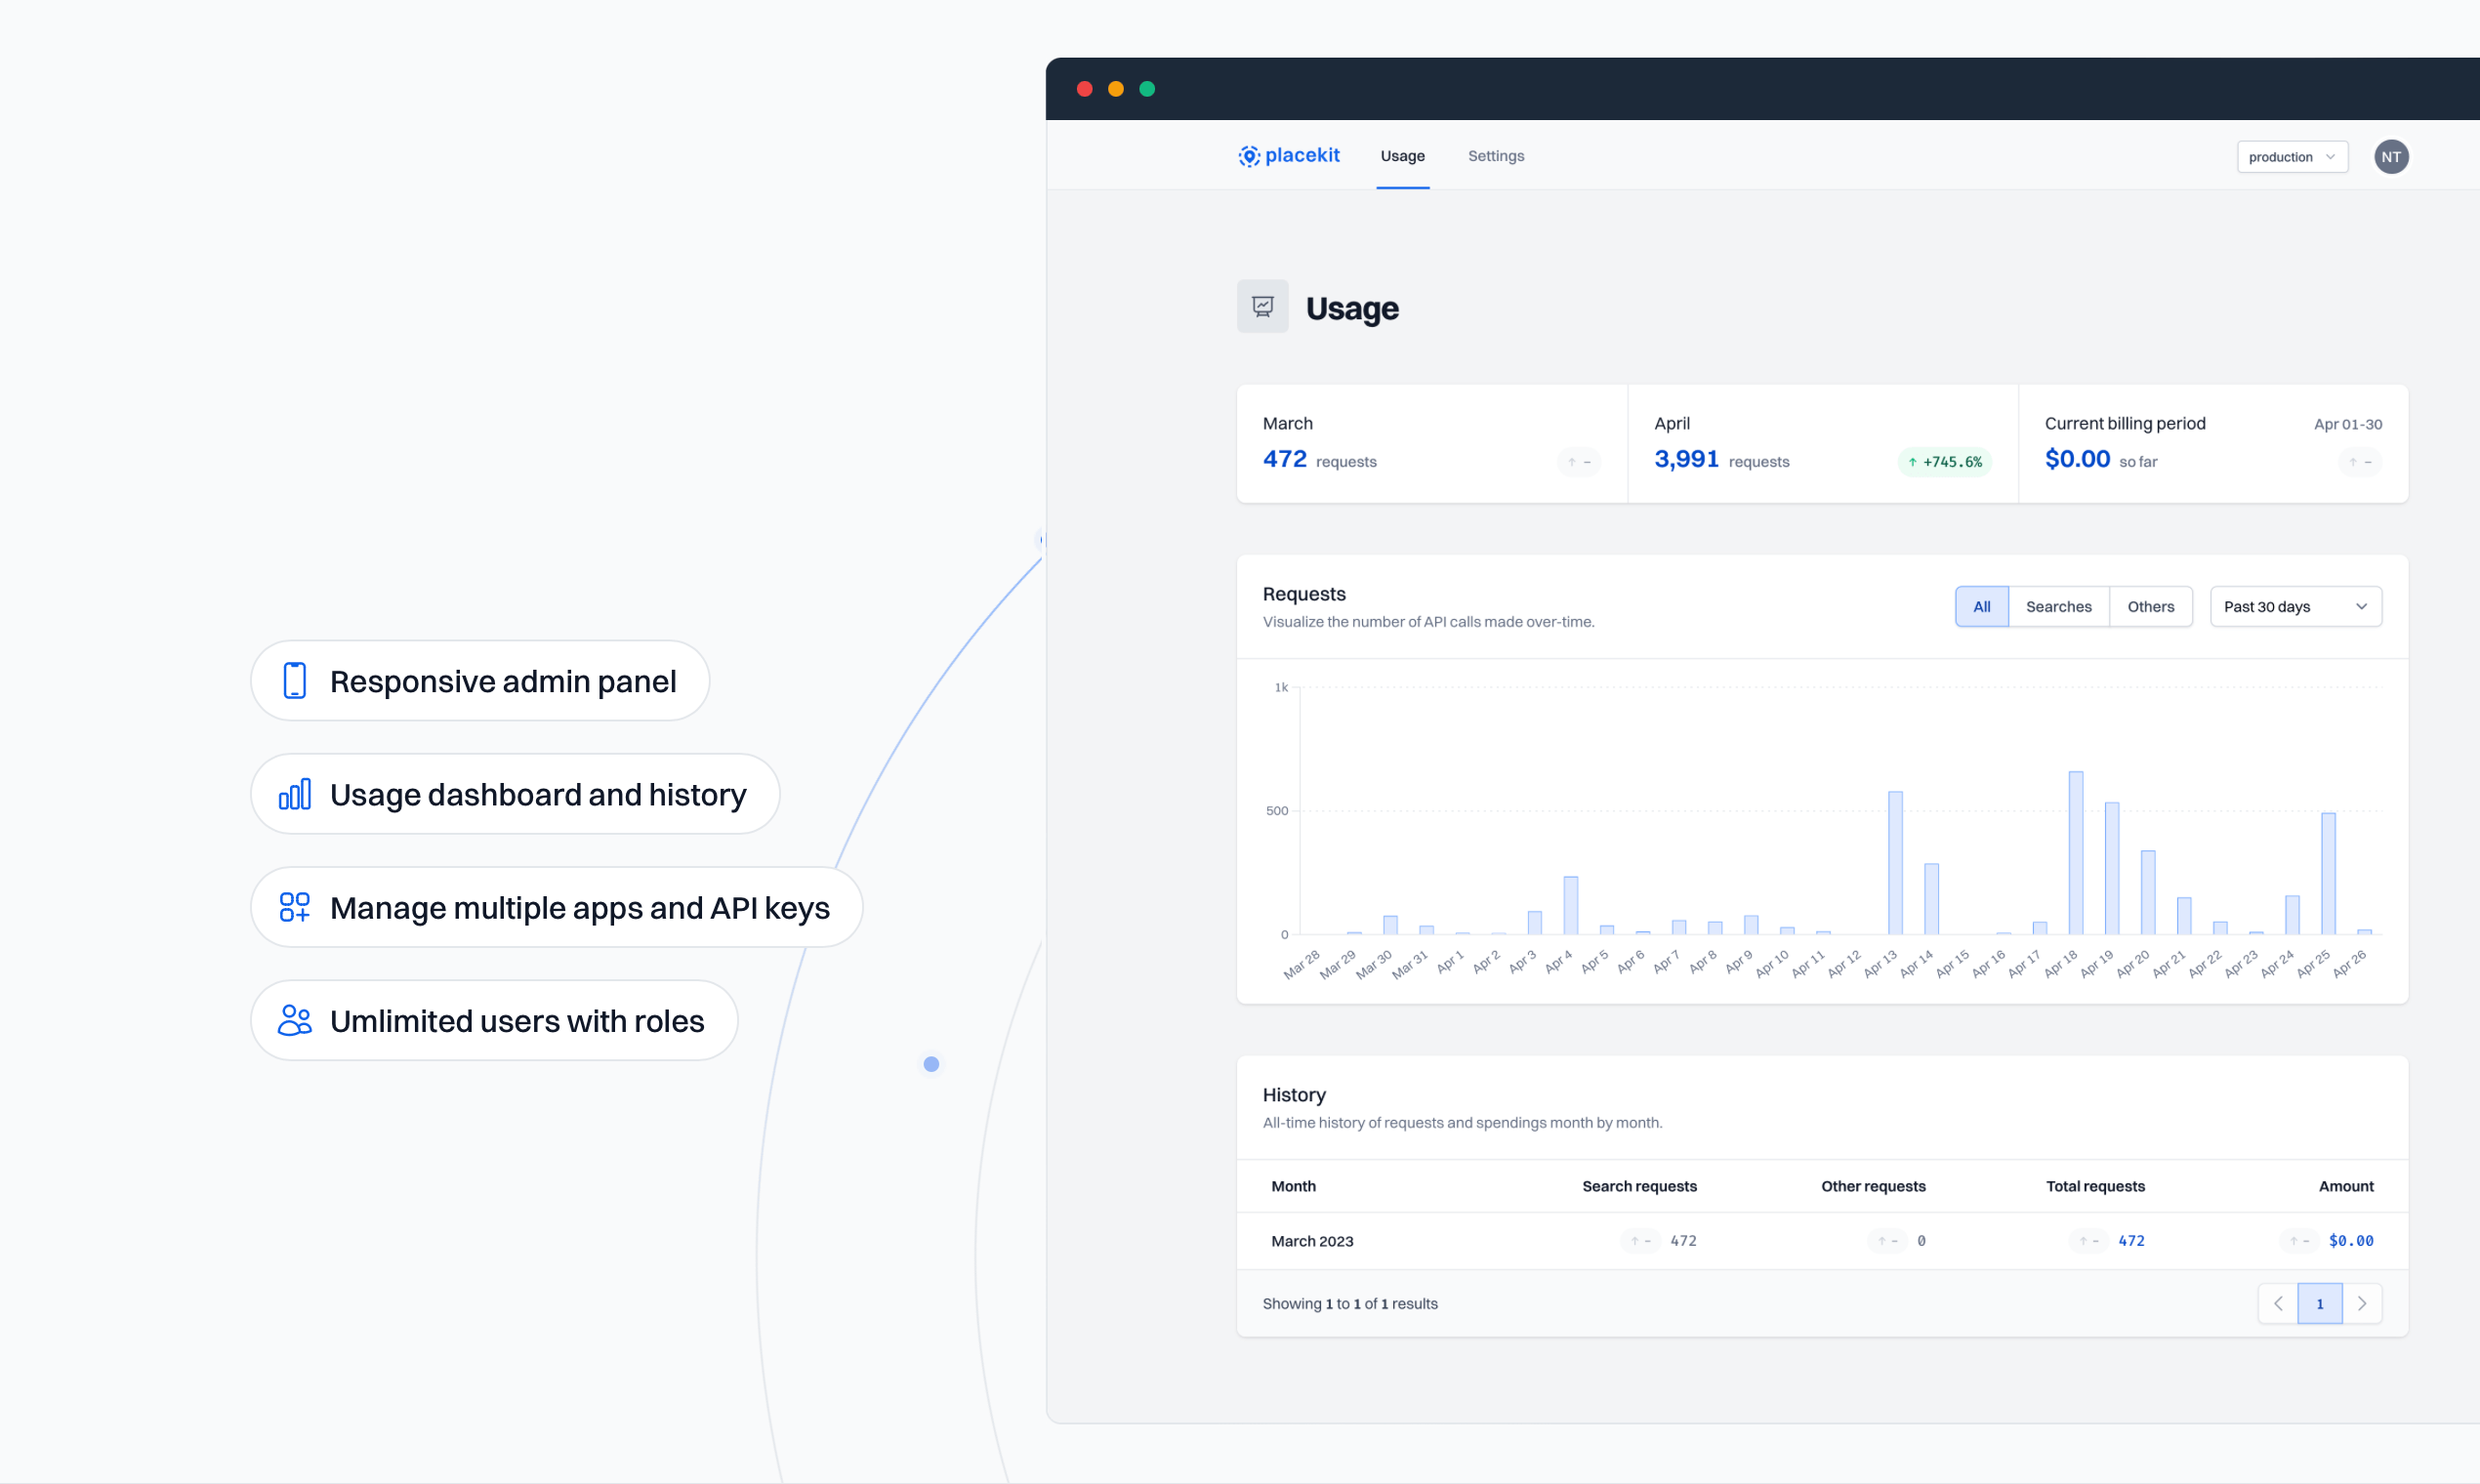
Task: Click the tallest chart bar at Apr 18
Action: pos(2075,853)
